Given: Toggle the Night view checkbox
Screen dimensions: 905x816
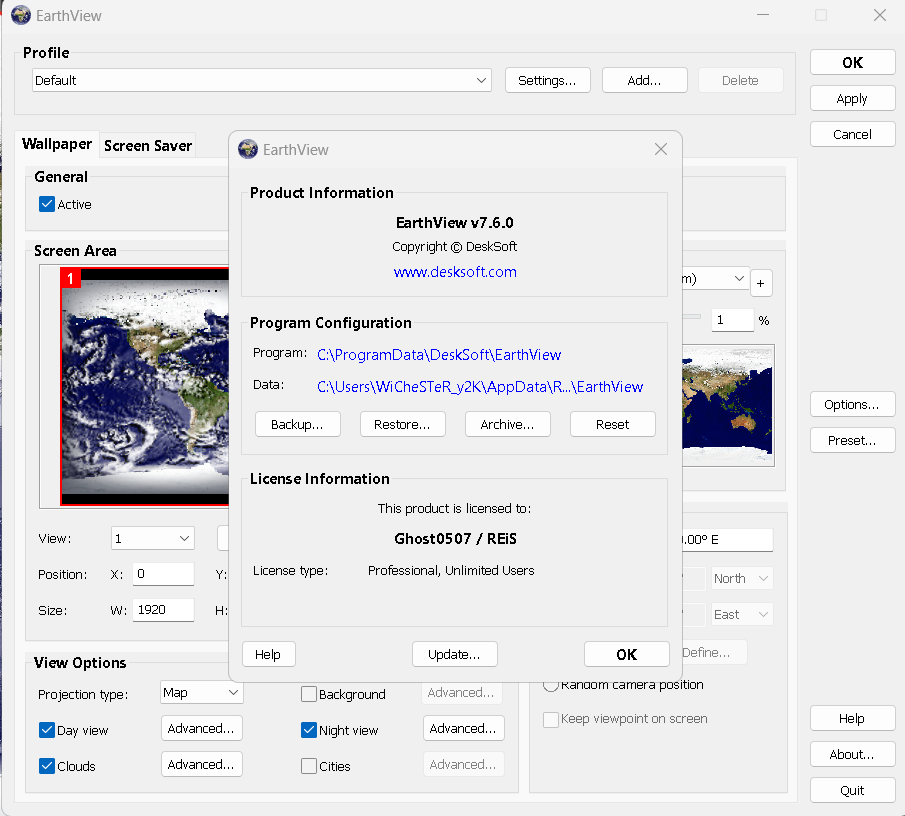Looking at the screenshot, I should (309, 730).
